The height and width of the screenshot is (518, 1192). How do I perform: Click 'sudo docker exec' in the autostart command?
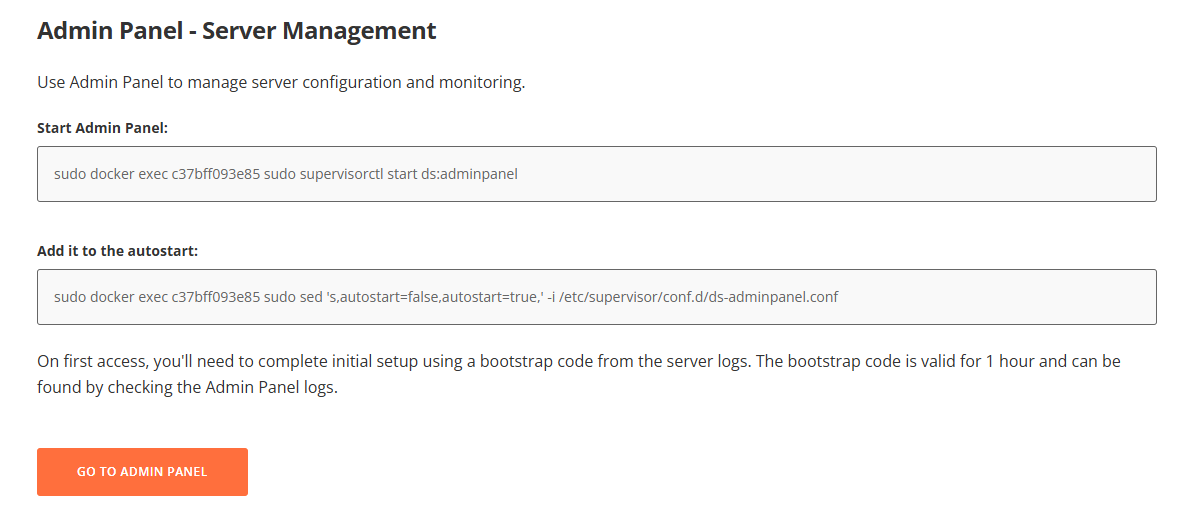(109, 297)
